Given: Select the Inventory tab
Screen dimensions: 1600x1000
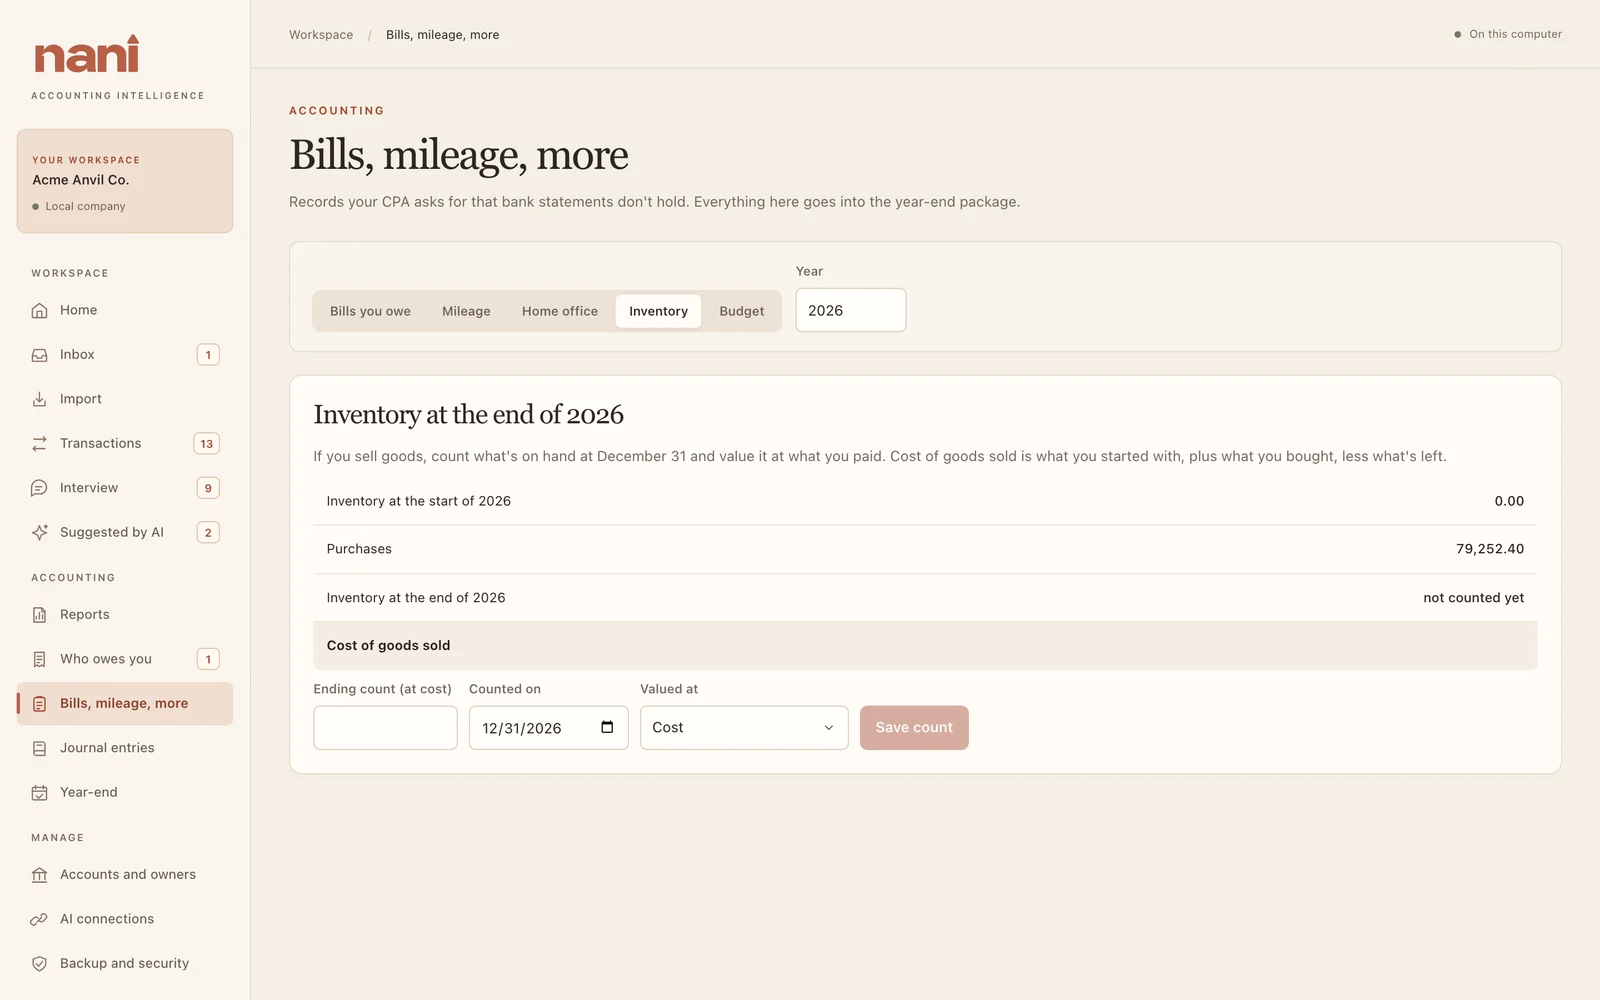Looking at the screenshot, I should coord(658,311).
